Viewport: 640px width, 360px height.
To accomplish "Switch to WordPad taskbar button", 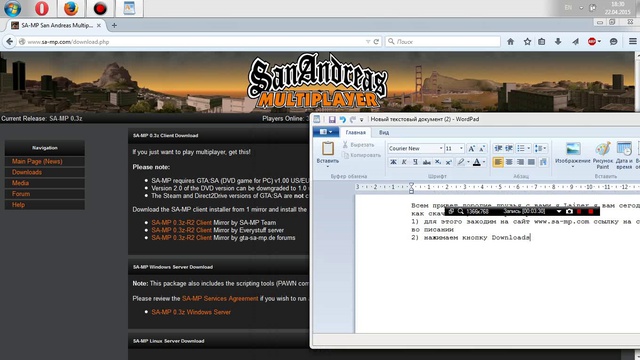I will (x=129, y=8).
